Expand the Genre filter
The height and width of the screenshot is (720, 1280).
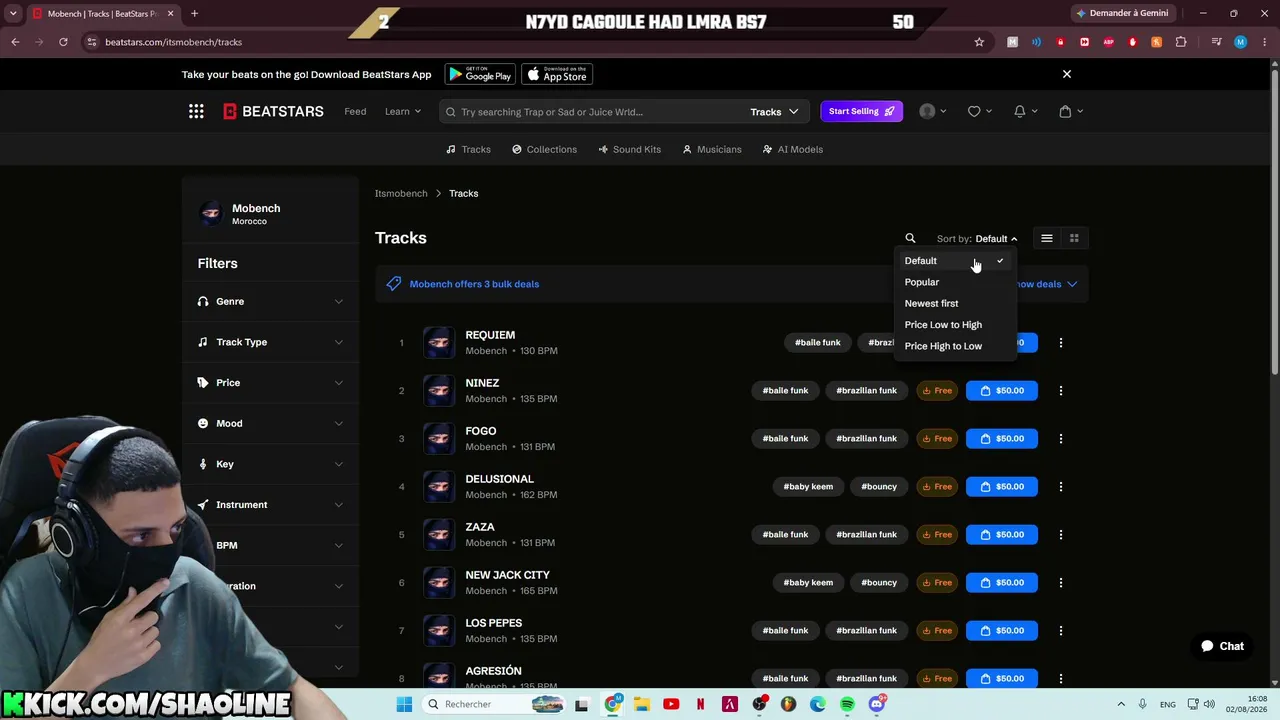pos(271,301)
